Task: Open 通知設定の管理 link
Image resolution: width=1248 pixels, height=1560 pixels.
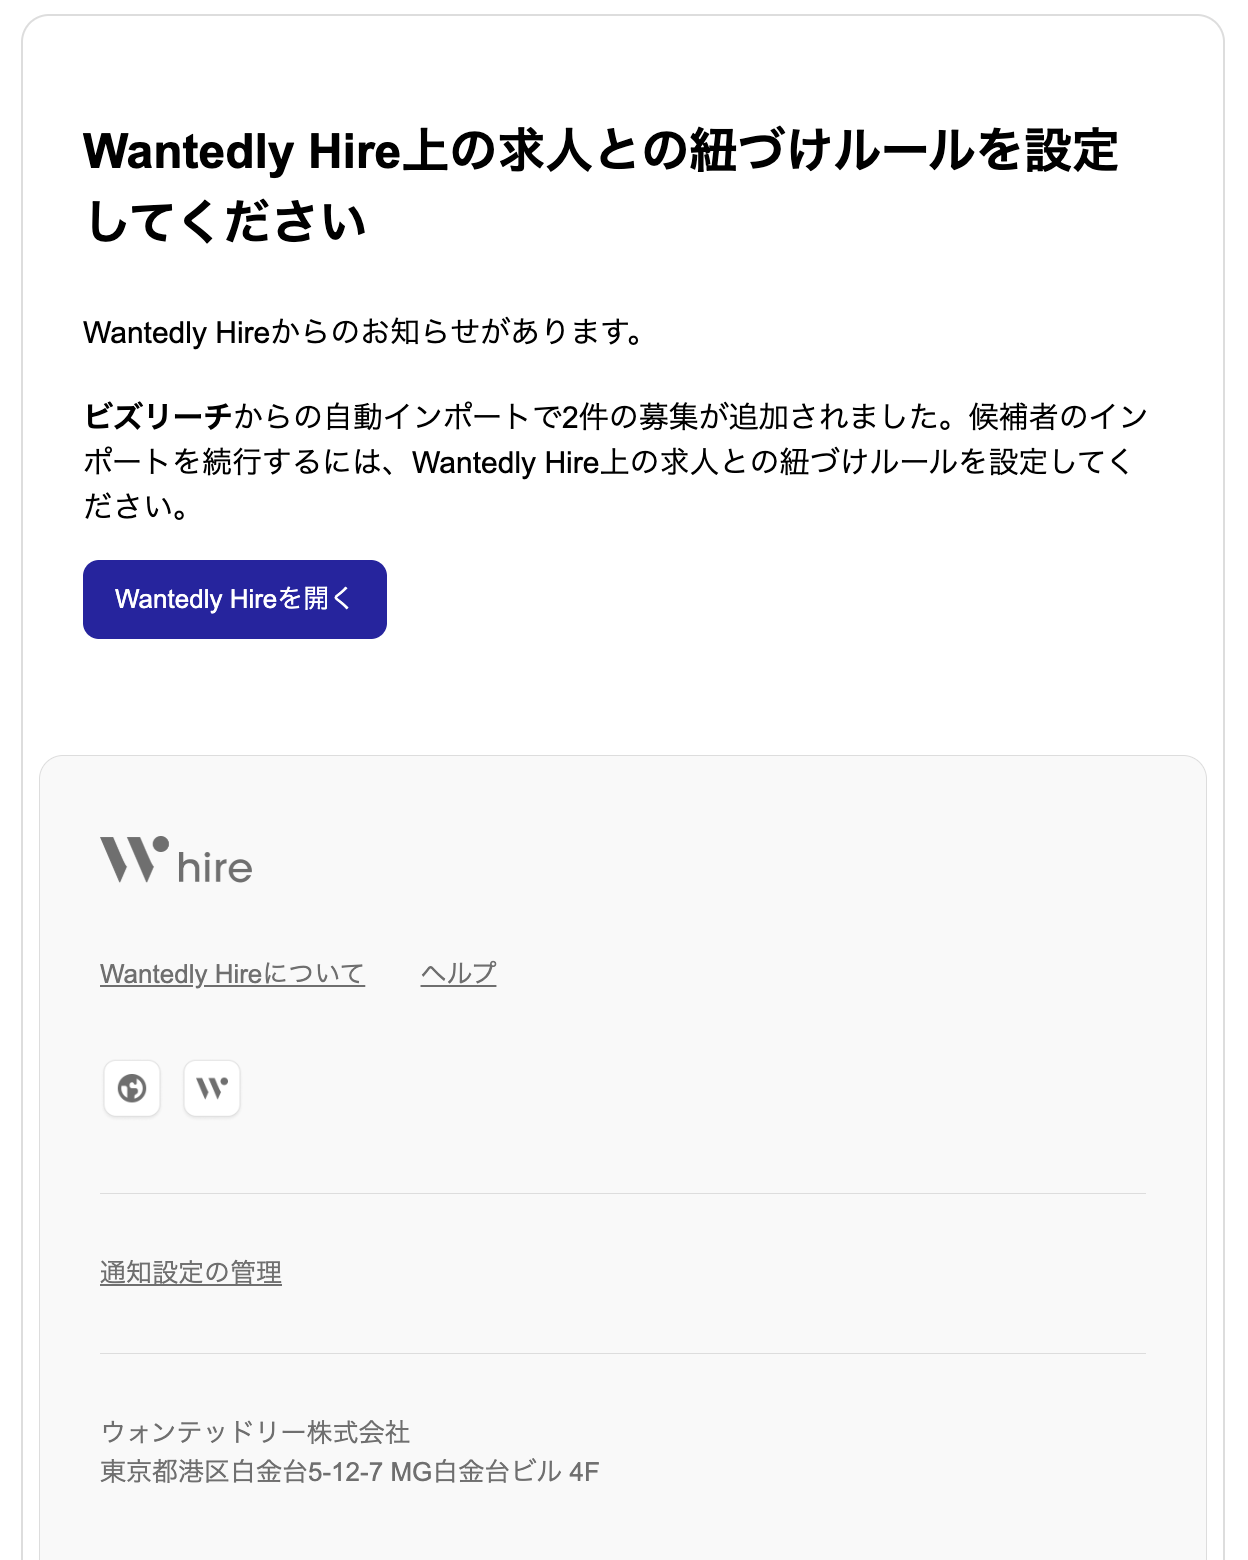Action: pyautogui.click(x=191, y=1273)
